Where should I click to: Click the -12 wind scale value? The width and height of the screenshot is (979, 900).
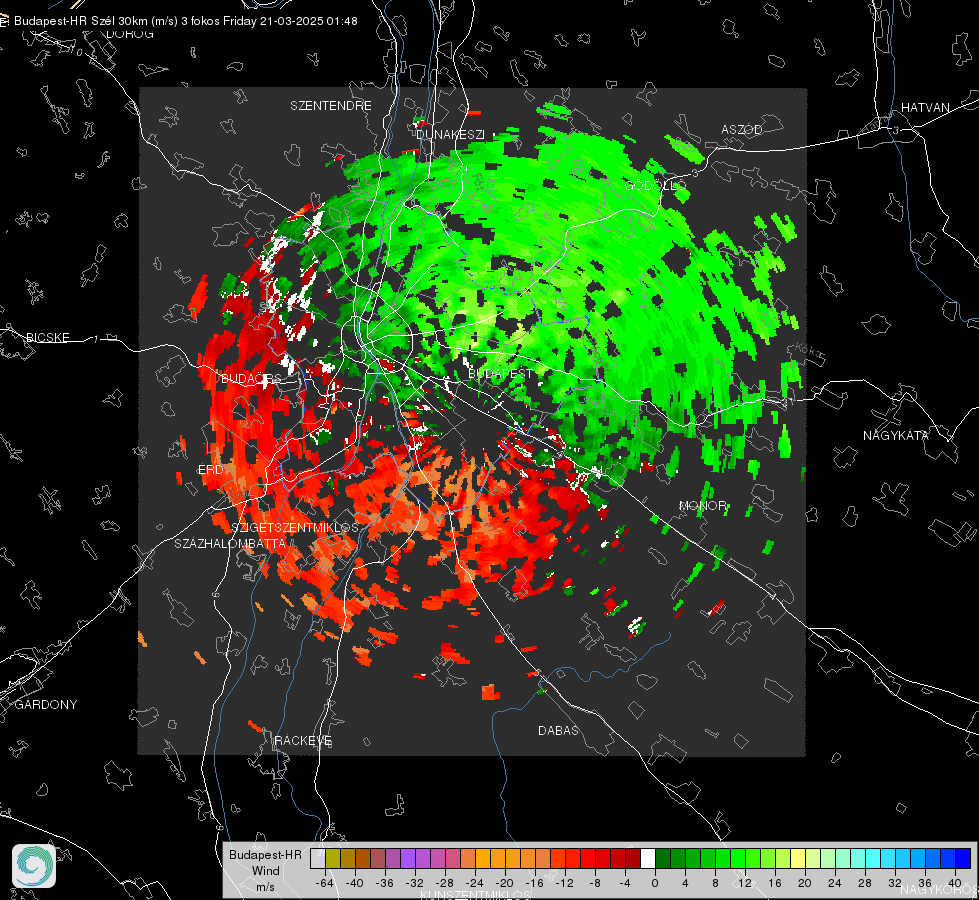point(564,883)
